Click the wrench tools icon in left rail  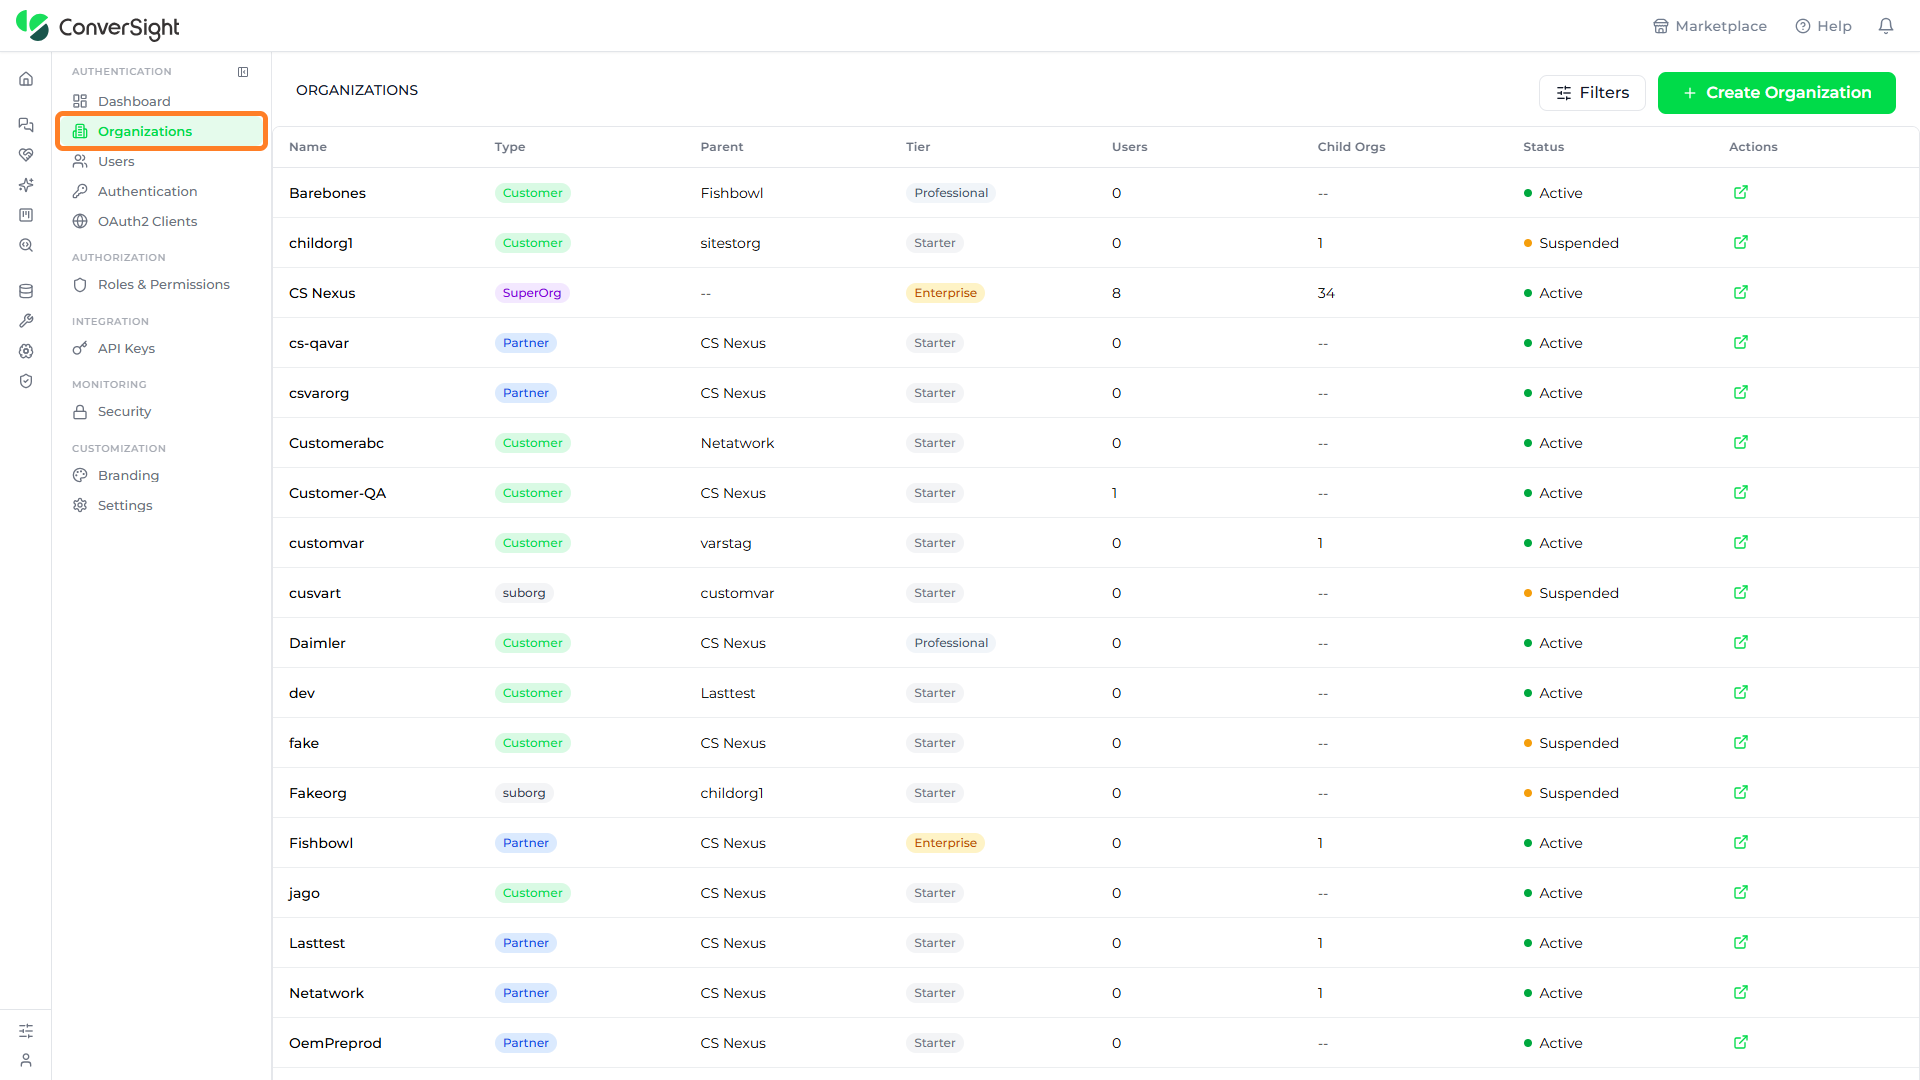pos(26,321)
